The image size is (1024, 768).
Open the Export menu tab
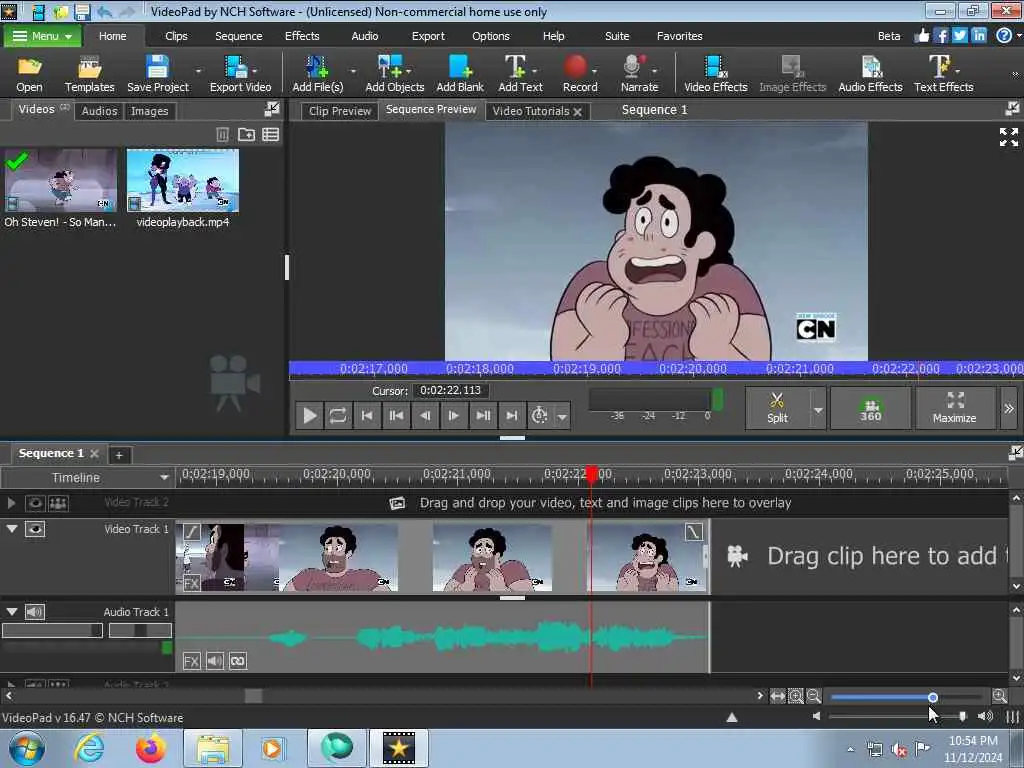click(428, 36)
